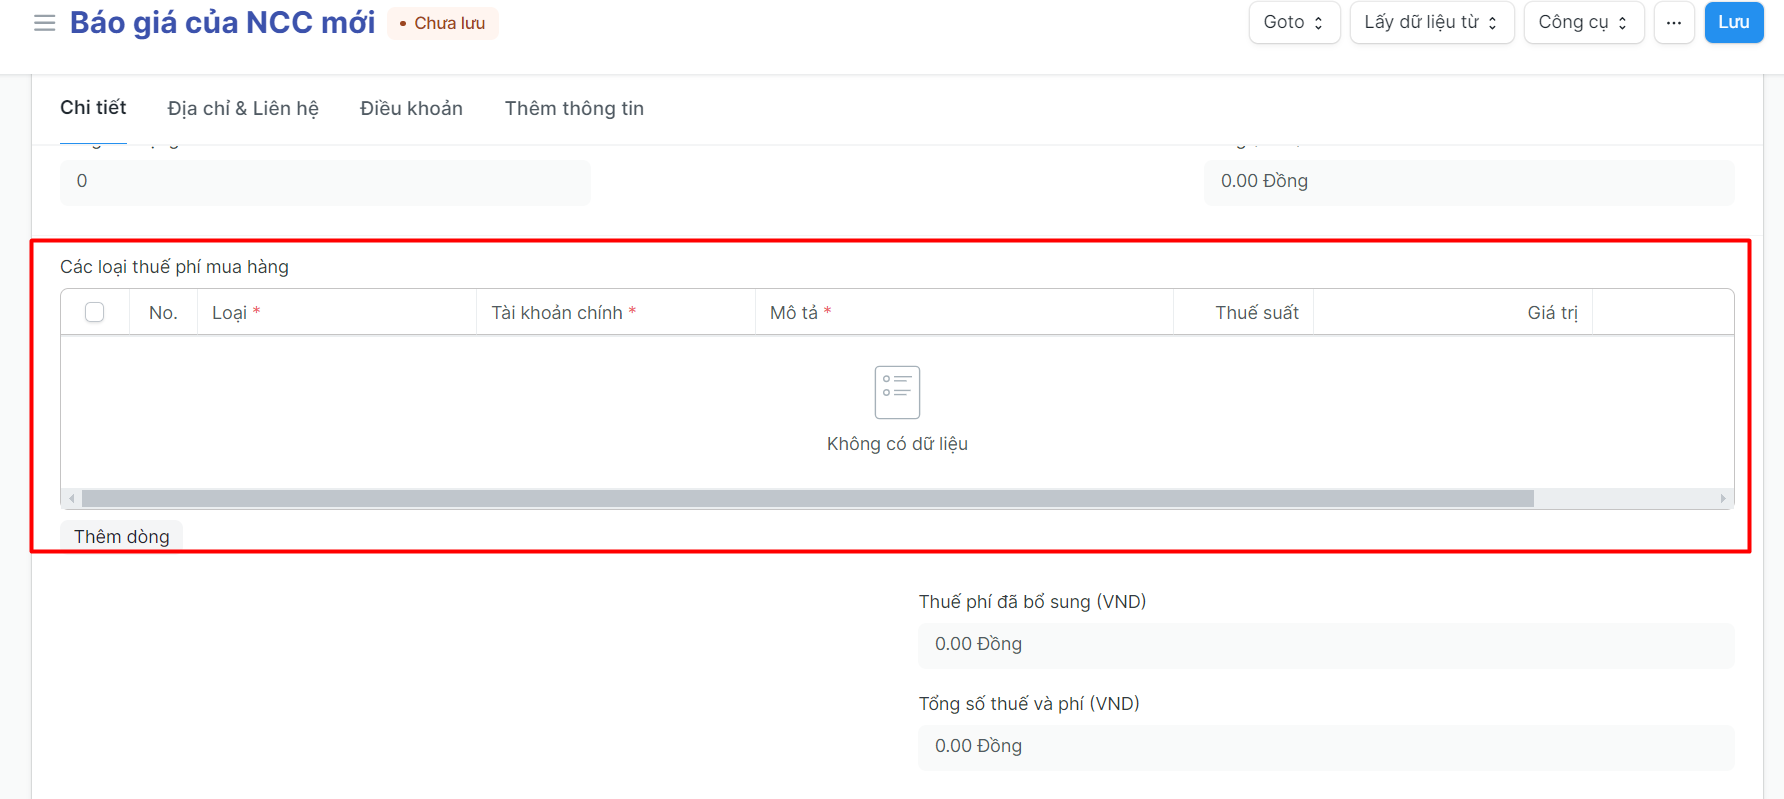
Task: Click the right arrow of horizontal scrollbar
Action: (x=1722, y=498)
